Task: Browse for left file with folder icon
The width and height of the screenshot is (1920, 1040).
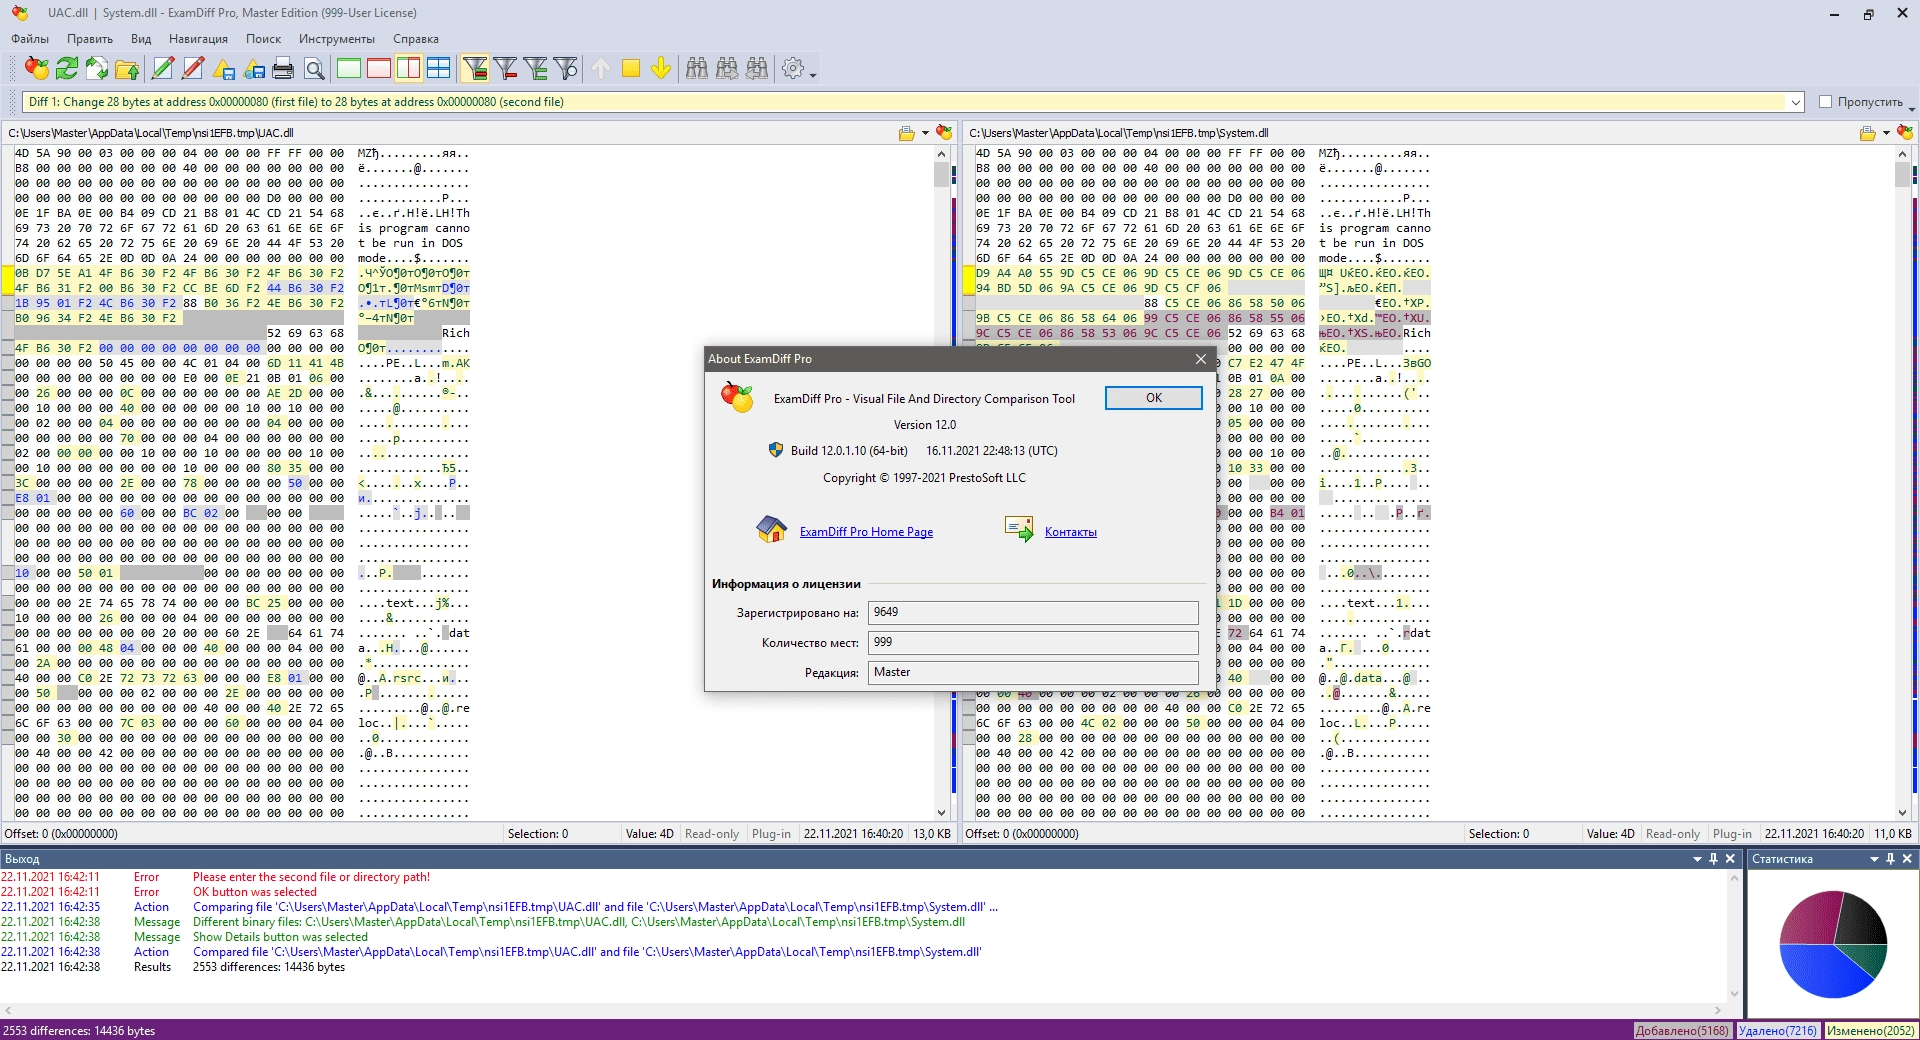Action: (x=907, y=133)
